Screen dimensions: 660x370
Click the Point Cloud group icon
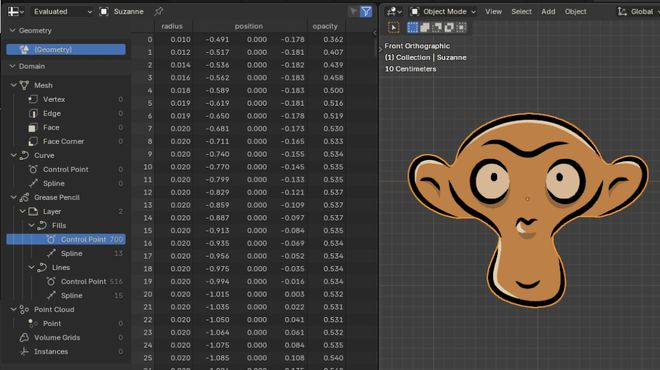tap(24, 309)
